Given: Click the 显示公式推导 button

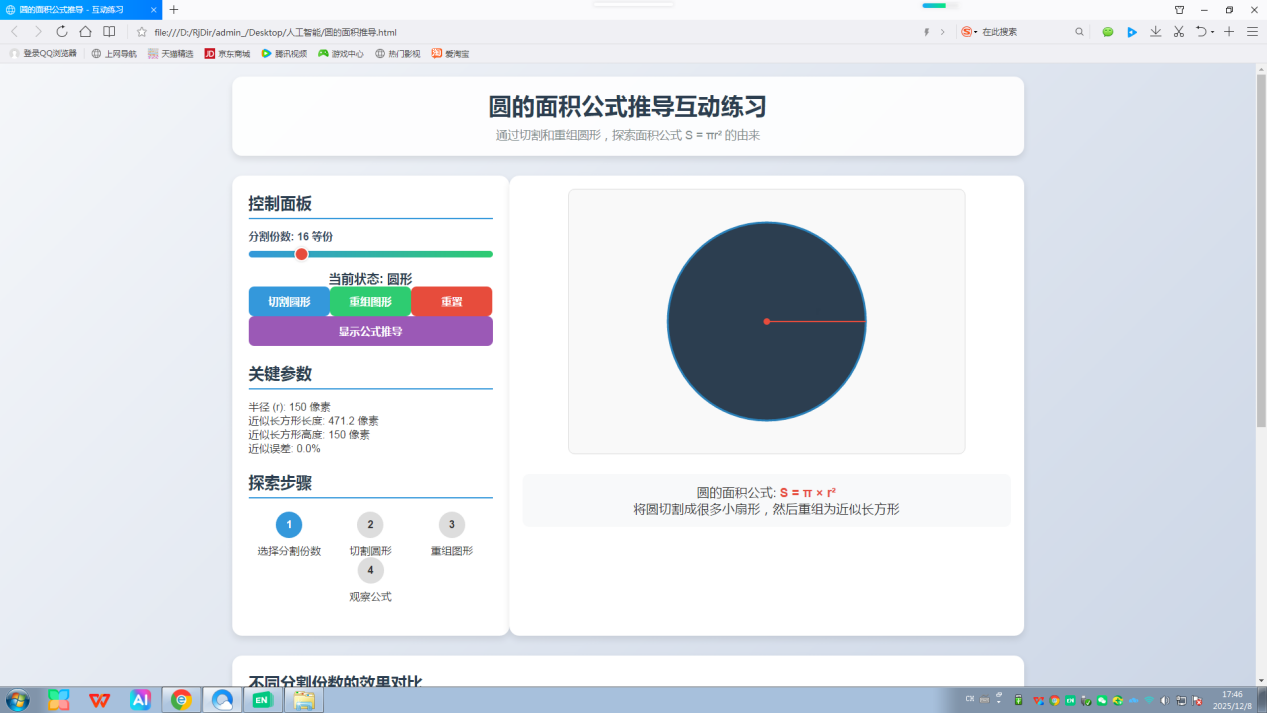Looking at the screenshot, I should (x=370, y=331).
